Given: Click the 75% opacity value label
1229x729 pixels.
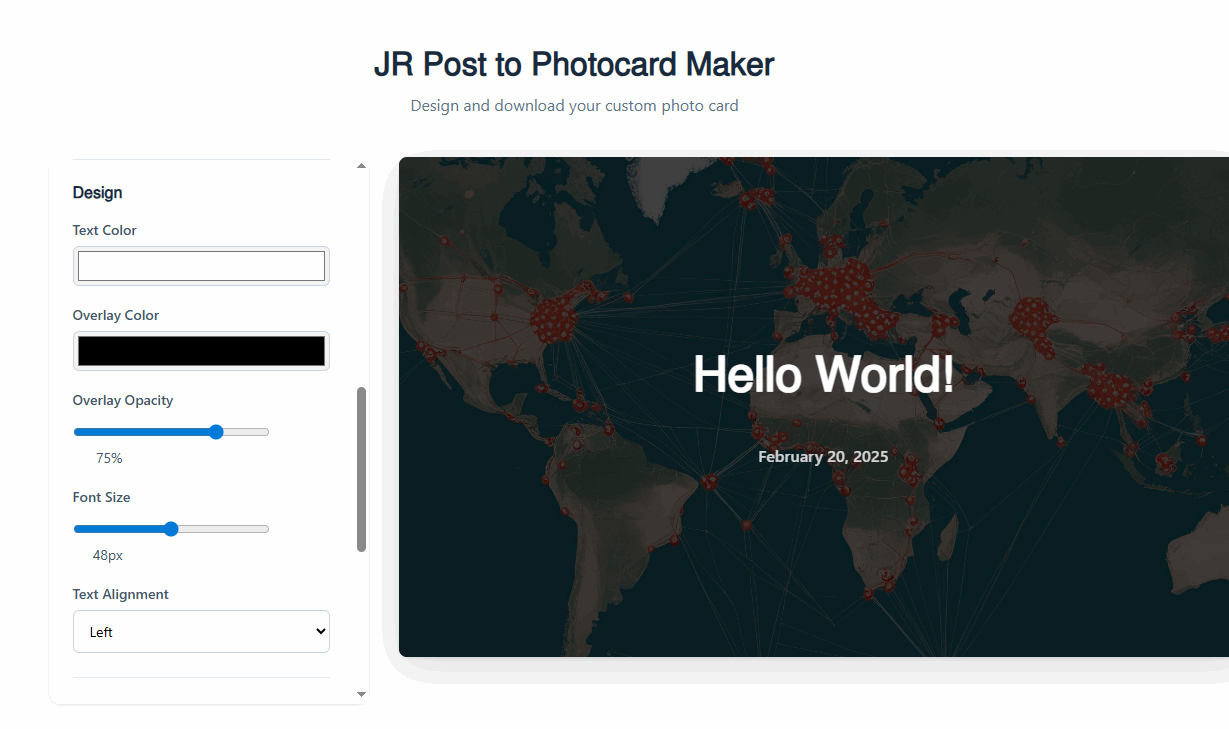Looking at the screenshot, I should pyautogui.click(x=108, y=458).
